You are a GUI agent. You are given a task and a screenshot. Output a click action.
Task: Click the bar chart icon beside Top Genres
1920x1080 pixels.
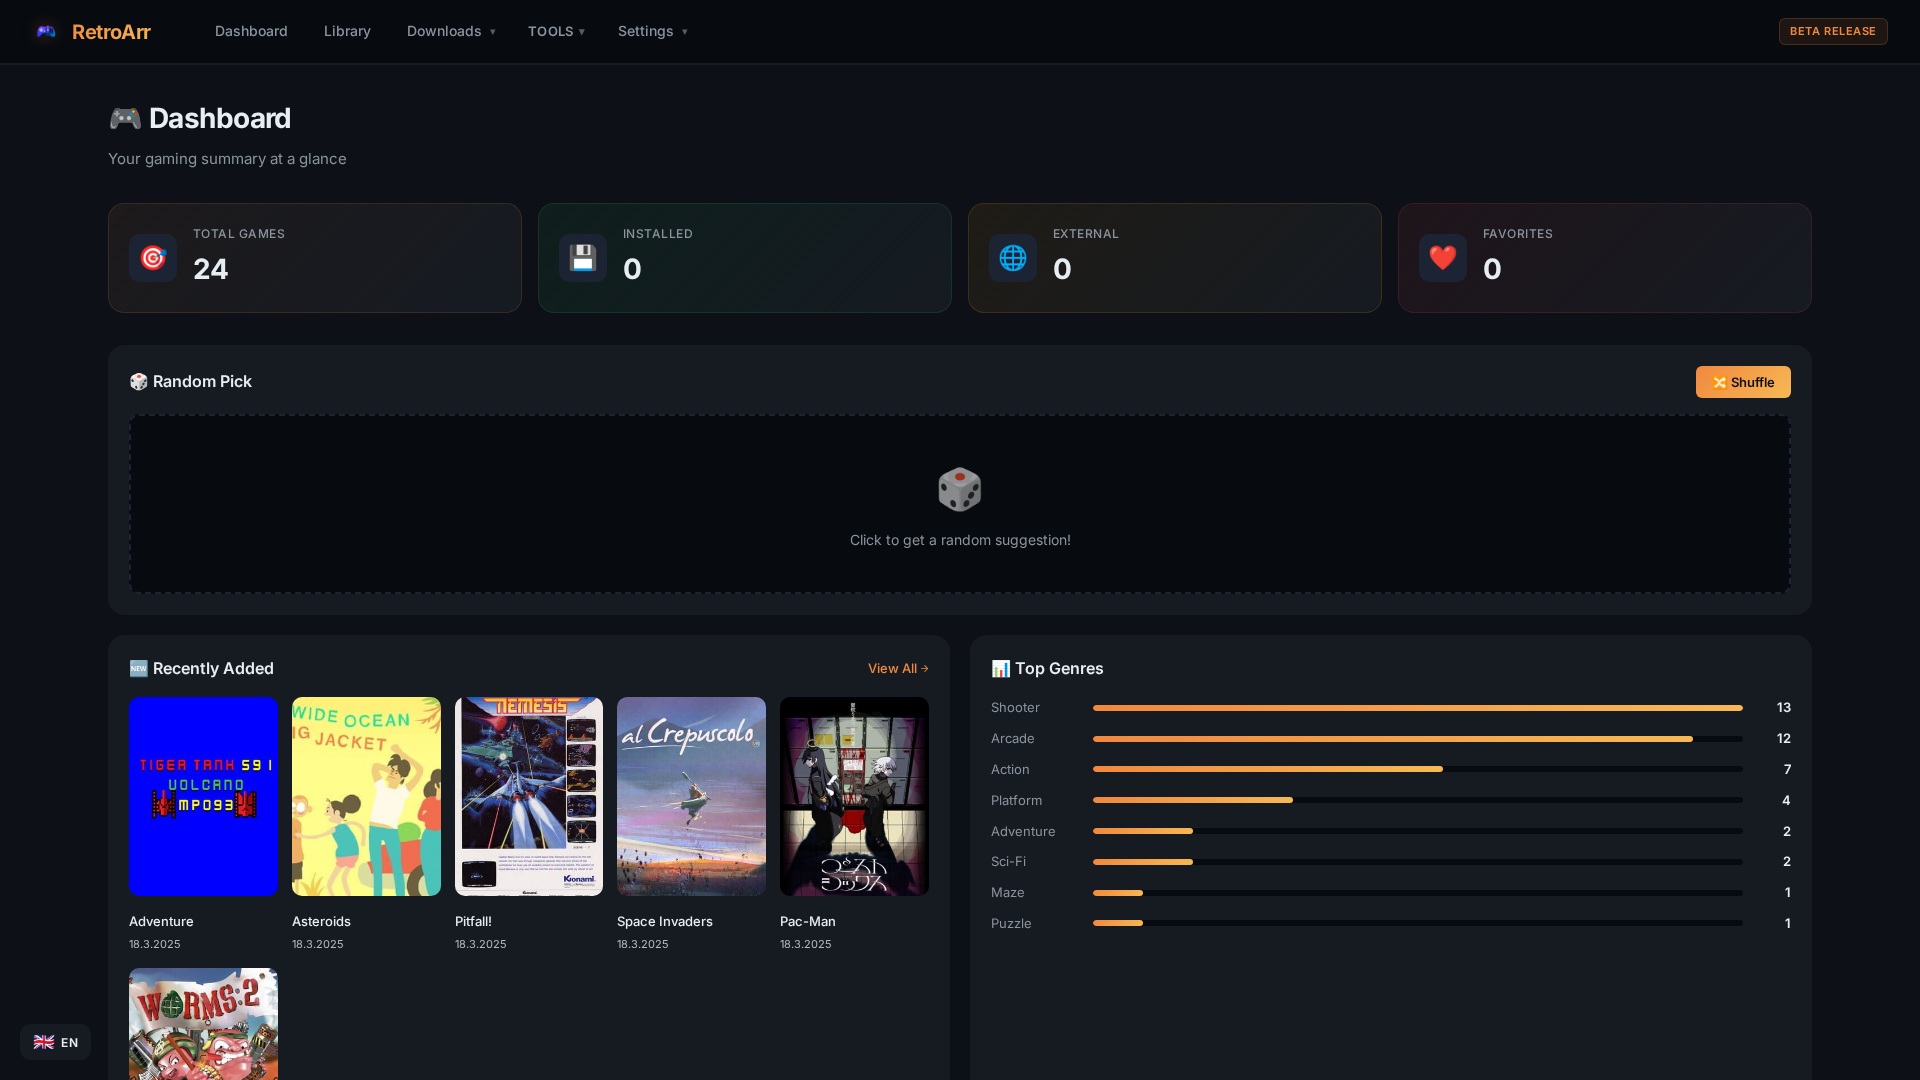tap(1001, 668)
